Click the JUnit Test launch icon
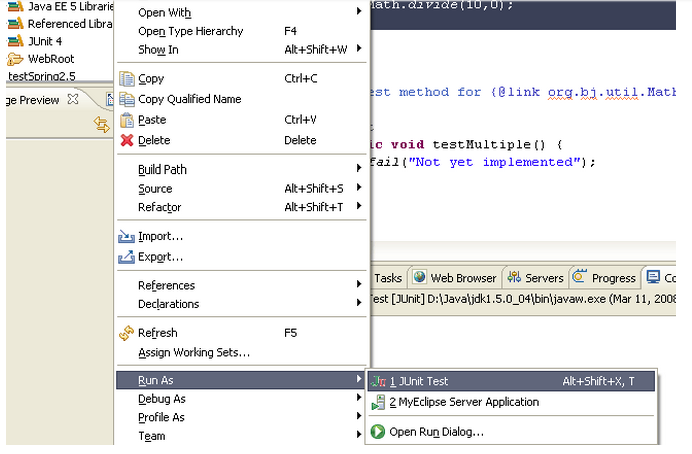The height and width of the screenshot is (454, 692). click(378, 381)
